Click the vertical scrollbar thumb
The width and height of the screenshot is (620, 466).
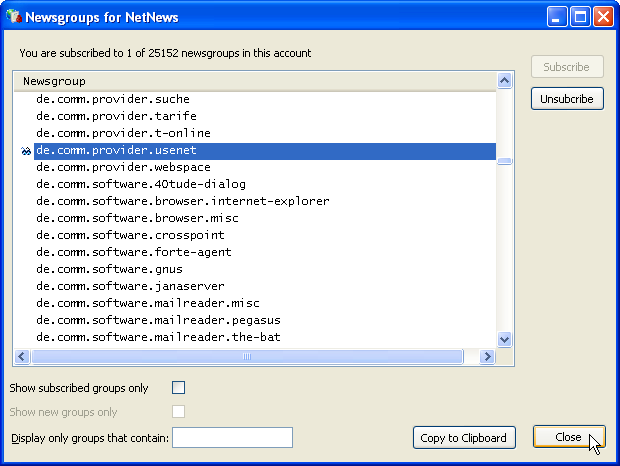coord(505,160)
